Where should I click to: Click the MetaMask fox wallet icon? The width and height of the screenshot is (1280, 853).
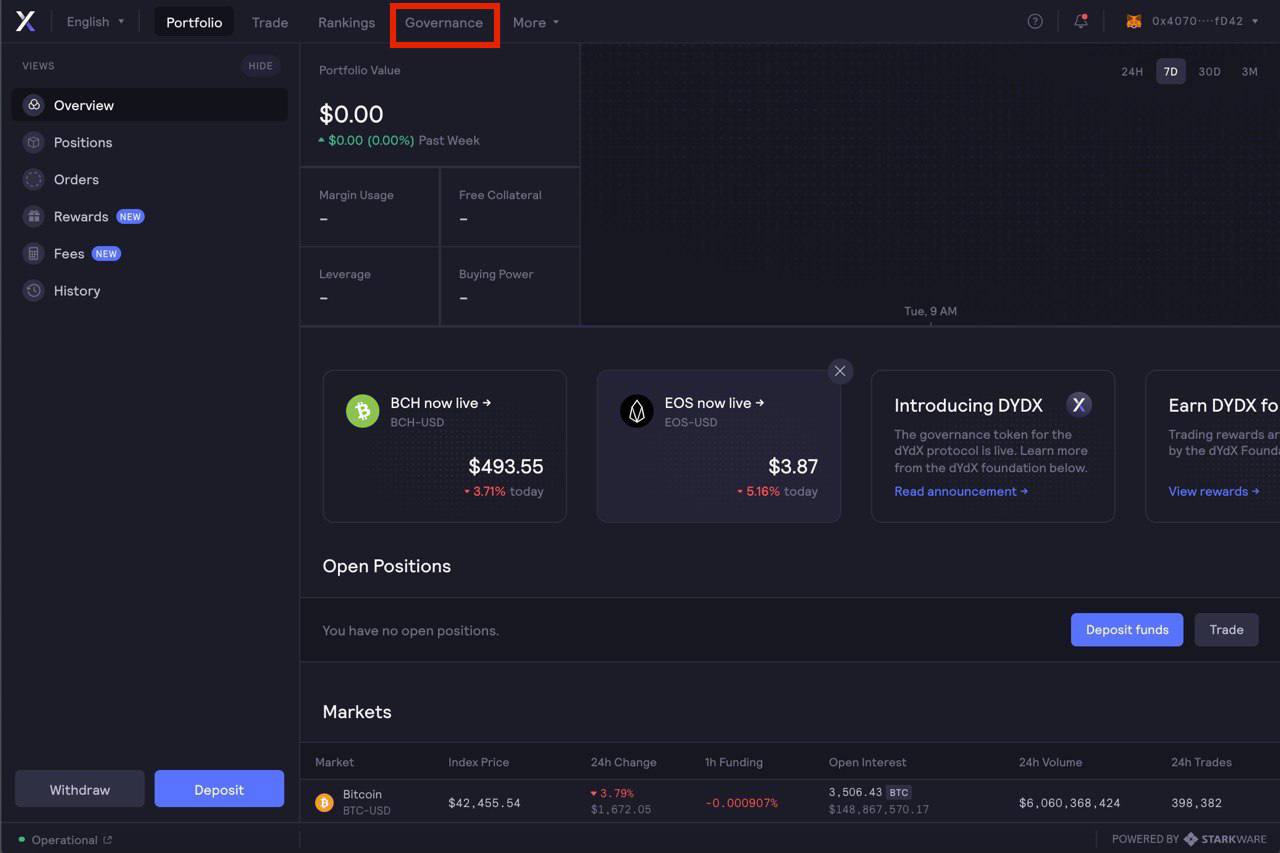pyautogui.click(x=1134, y=21)
